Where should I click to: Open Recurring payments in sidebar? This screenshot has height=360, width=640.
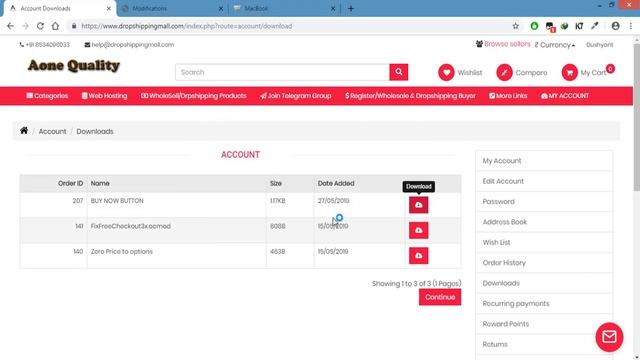pos(544,304)
